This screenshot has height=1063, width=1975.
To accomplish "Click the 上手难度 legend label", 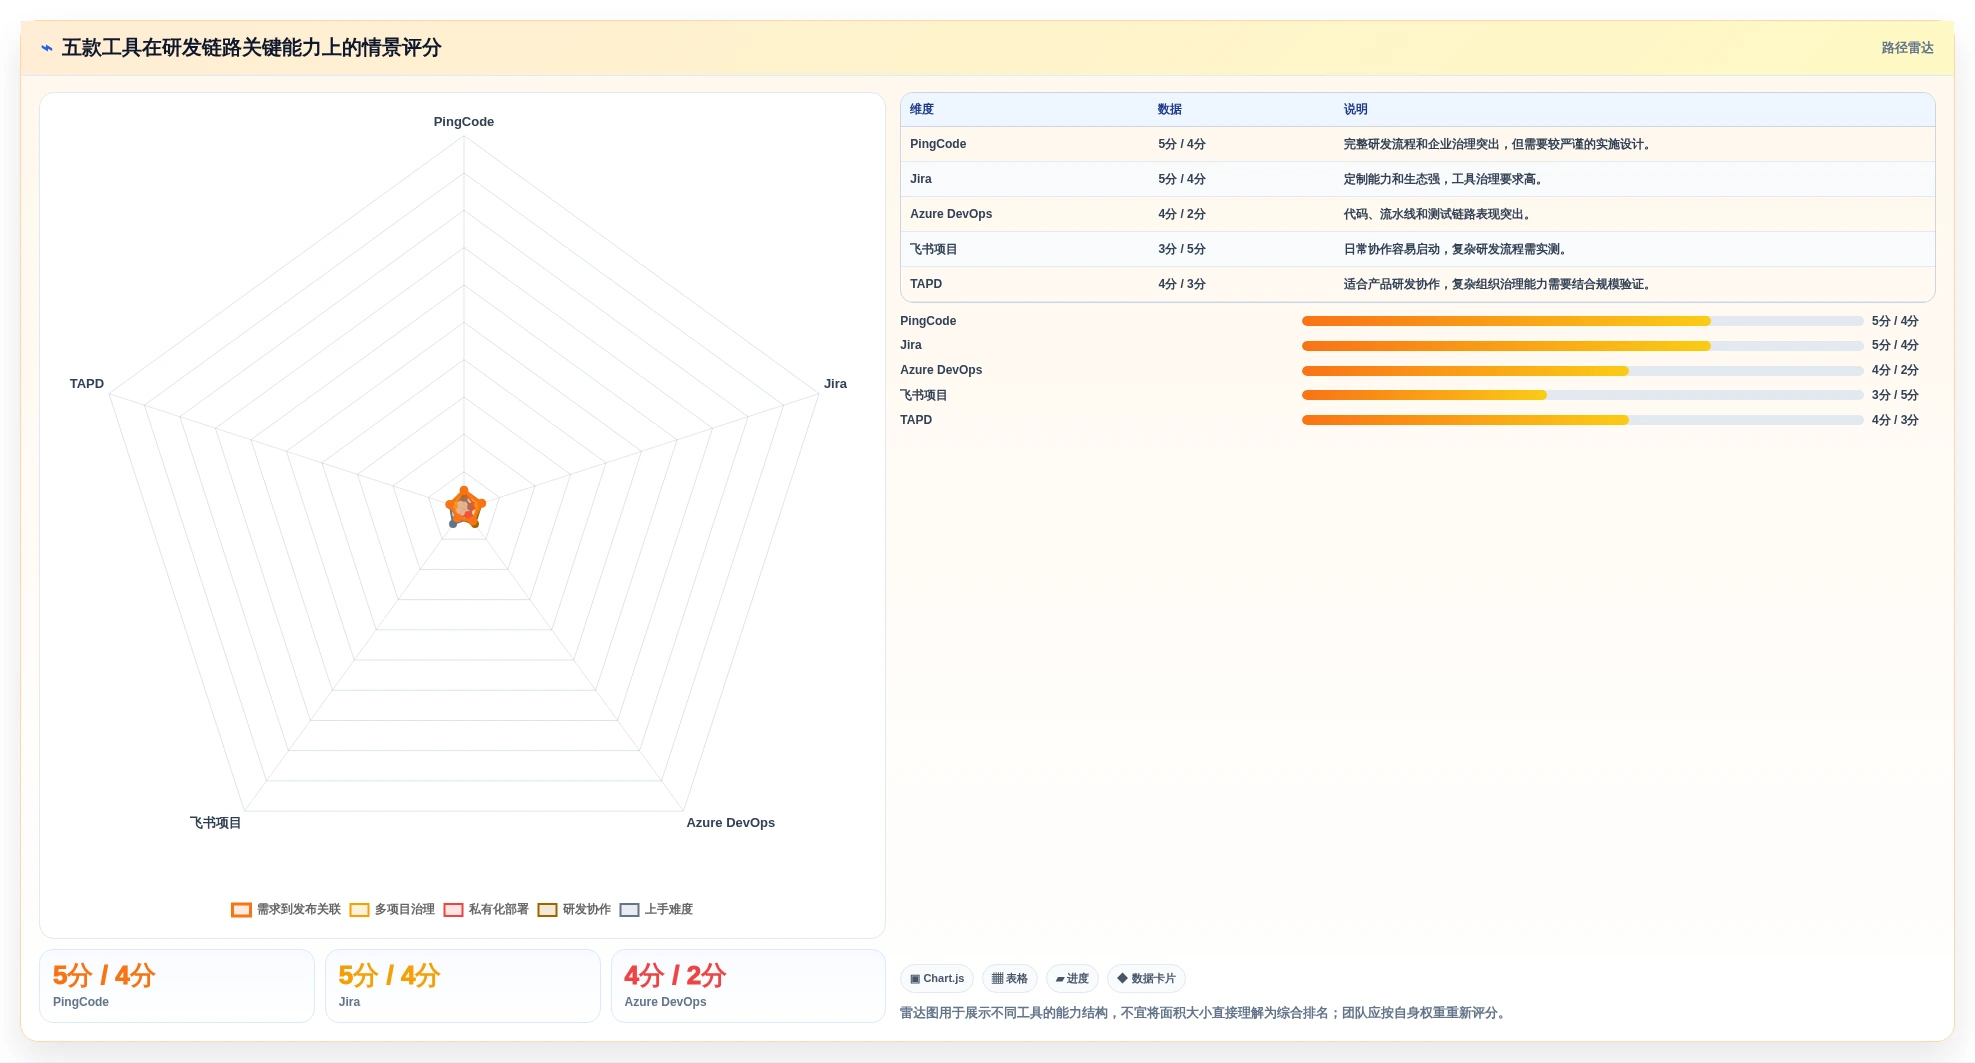I will click(x=669, y=910).
